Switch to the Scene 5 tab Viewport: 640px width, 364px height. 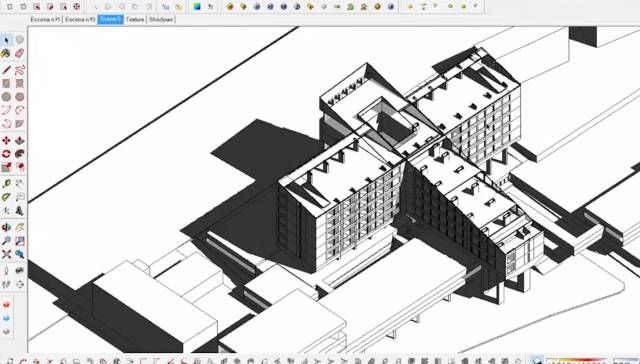(x=110, y=20)
